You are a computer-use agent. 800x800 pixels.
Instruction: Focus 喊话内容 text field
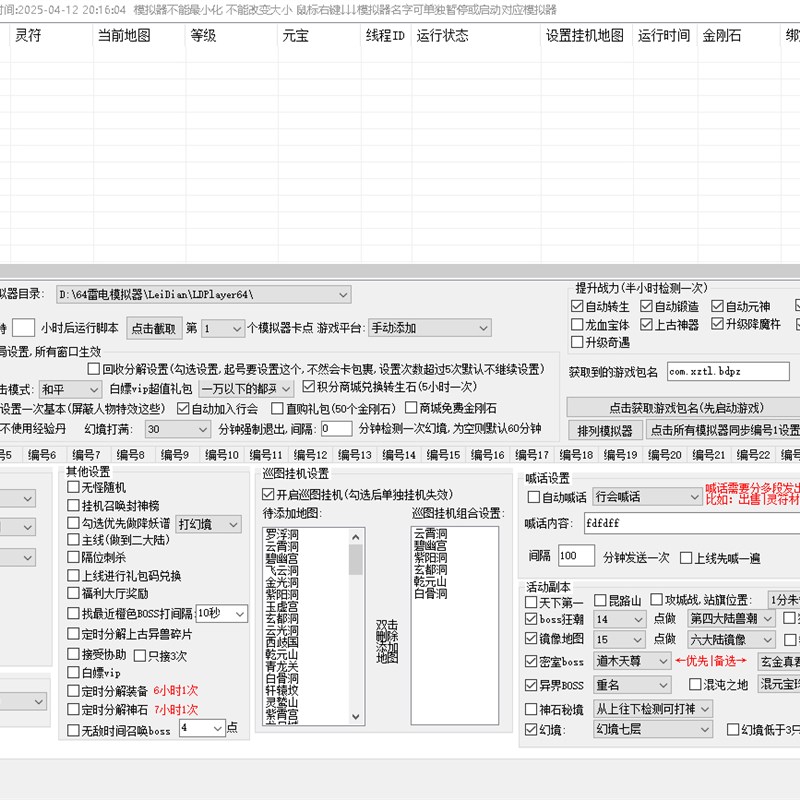[692, 523]
